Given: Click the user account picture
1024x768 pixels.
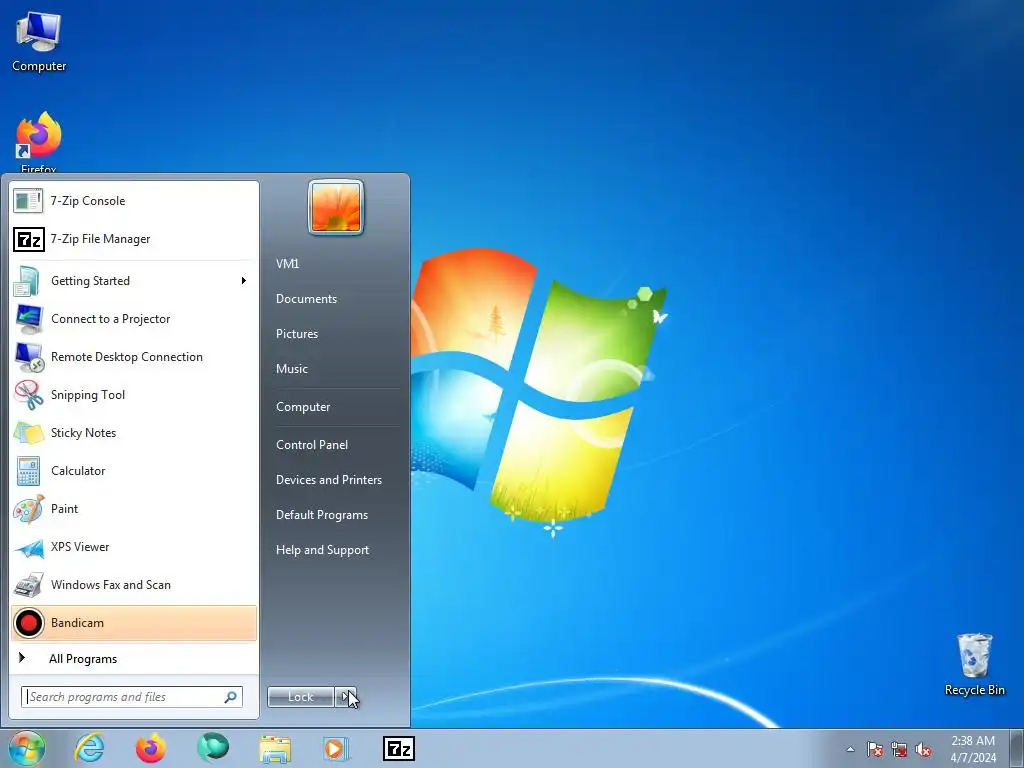Looking at the screenshot, I should (x=336, y=207).
